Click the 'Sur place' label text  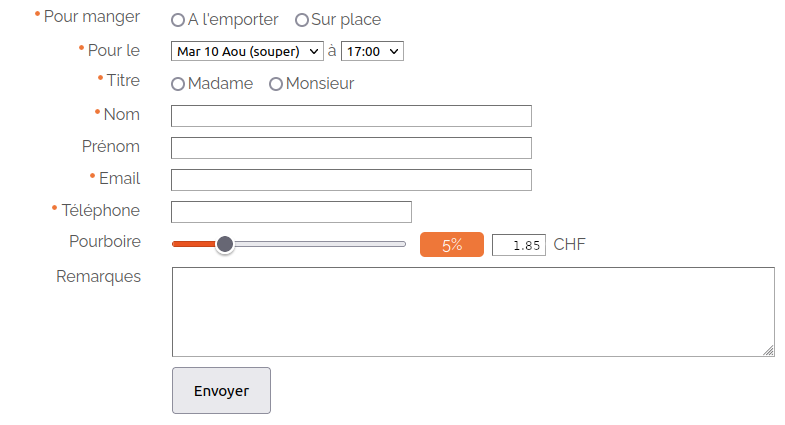click(346, 20)
